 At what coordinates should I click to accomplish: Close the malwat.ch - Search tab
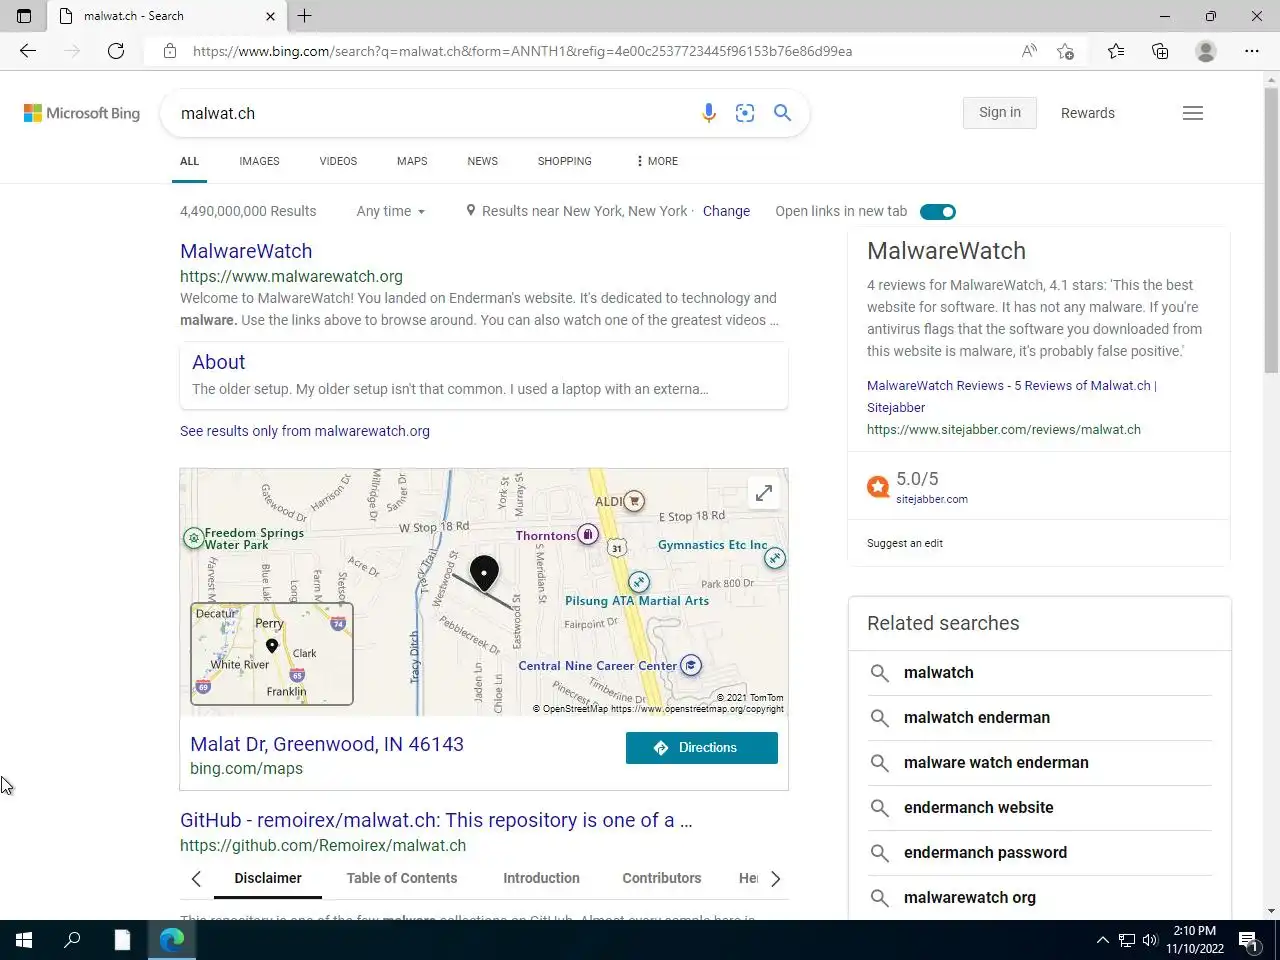click(270, 16)
